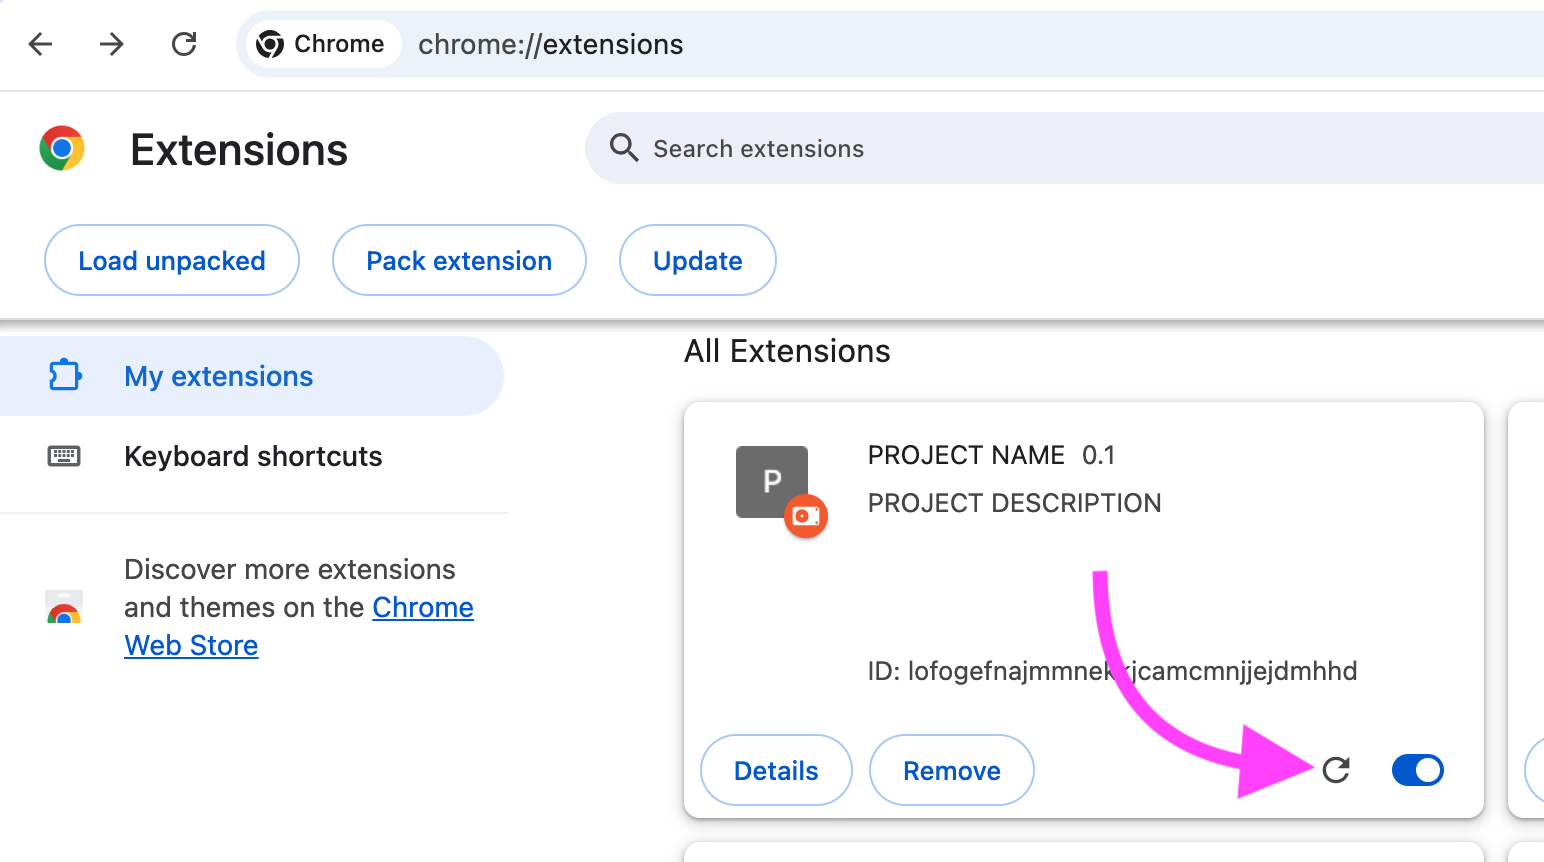Select My extensions in the sidebar
The height and width of the screenshot is (862, 1544).
coord(218,377)
